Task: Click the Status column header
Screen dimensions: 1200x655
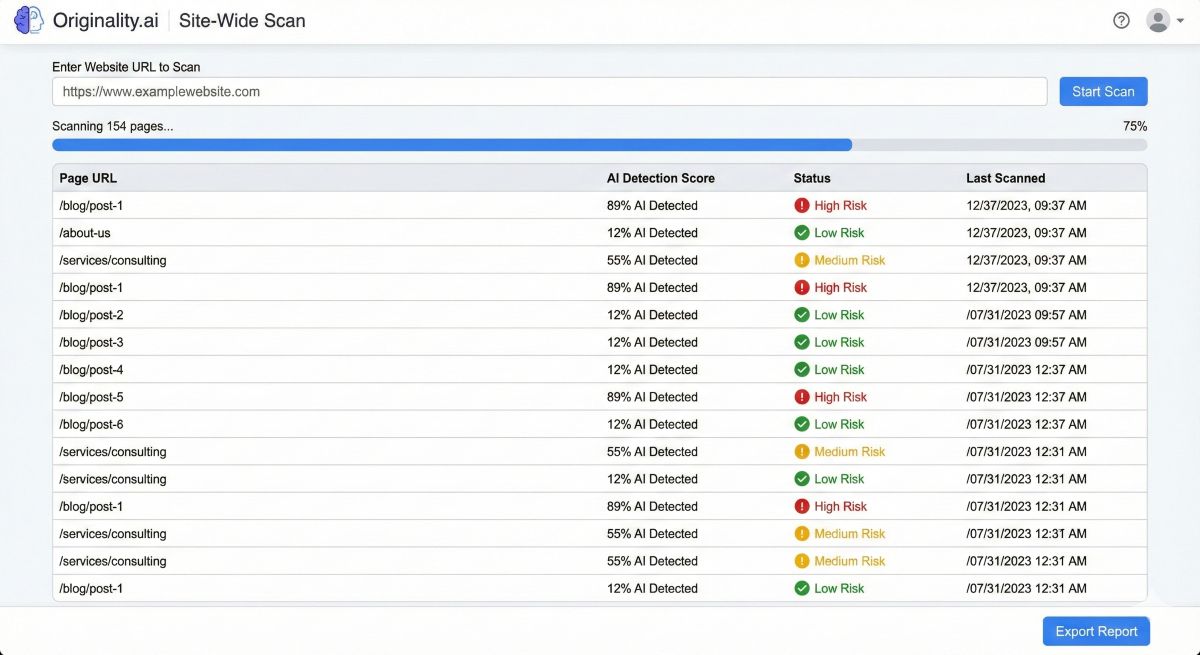Action: [812, 178]
